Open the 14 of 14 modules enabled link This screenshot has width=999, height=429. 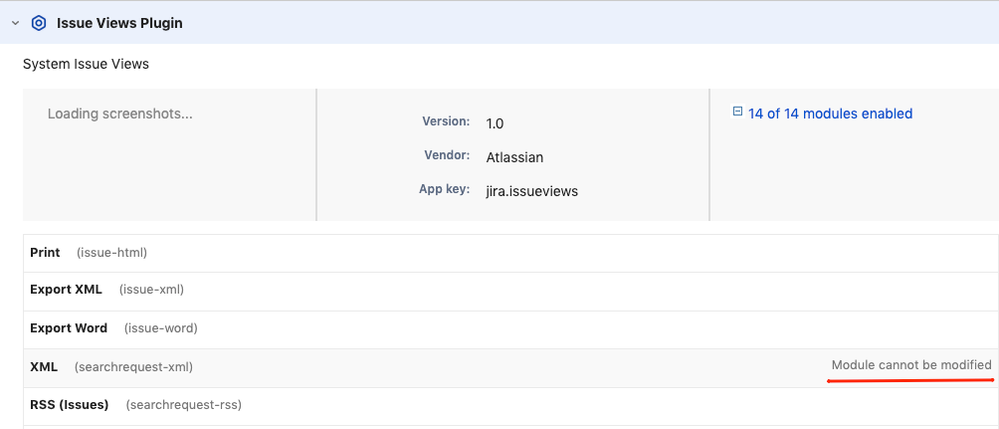(x=830, y=113)
